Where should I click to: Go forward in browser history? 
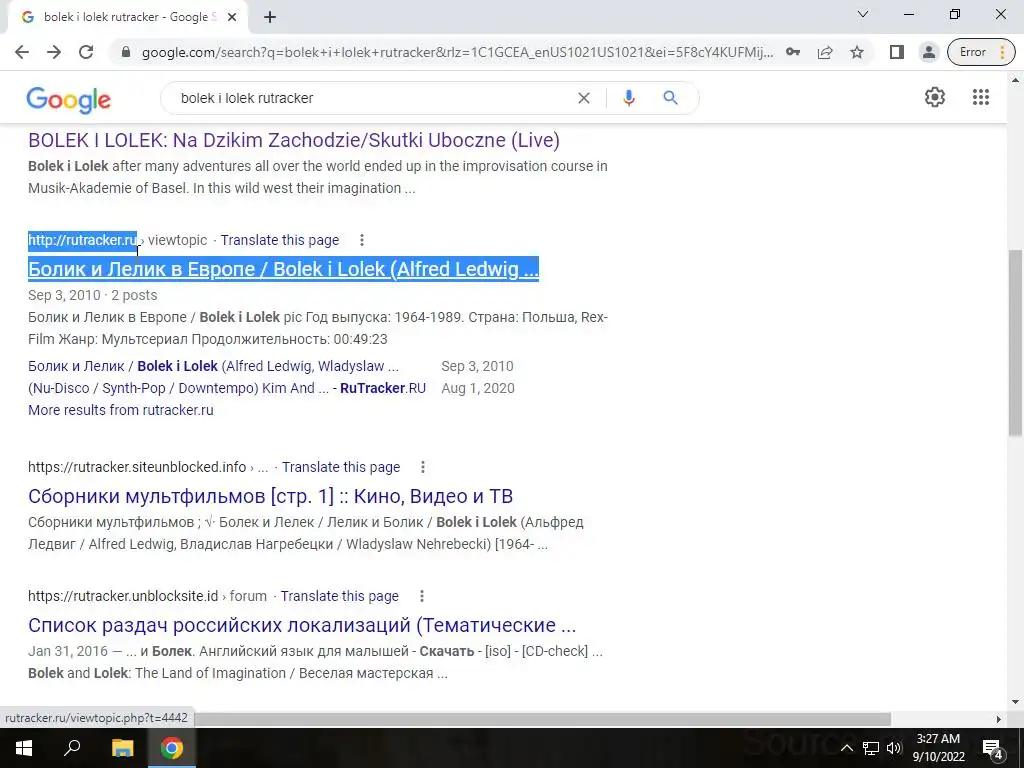[x=54, y=52]
